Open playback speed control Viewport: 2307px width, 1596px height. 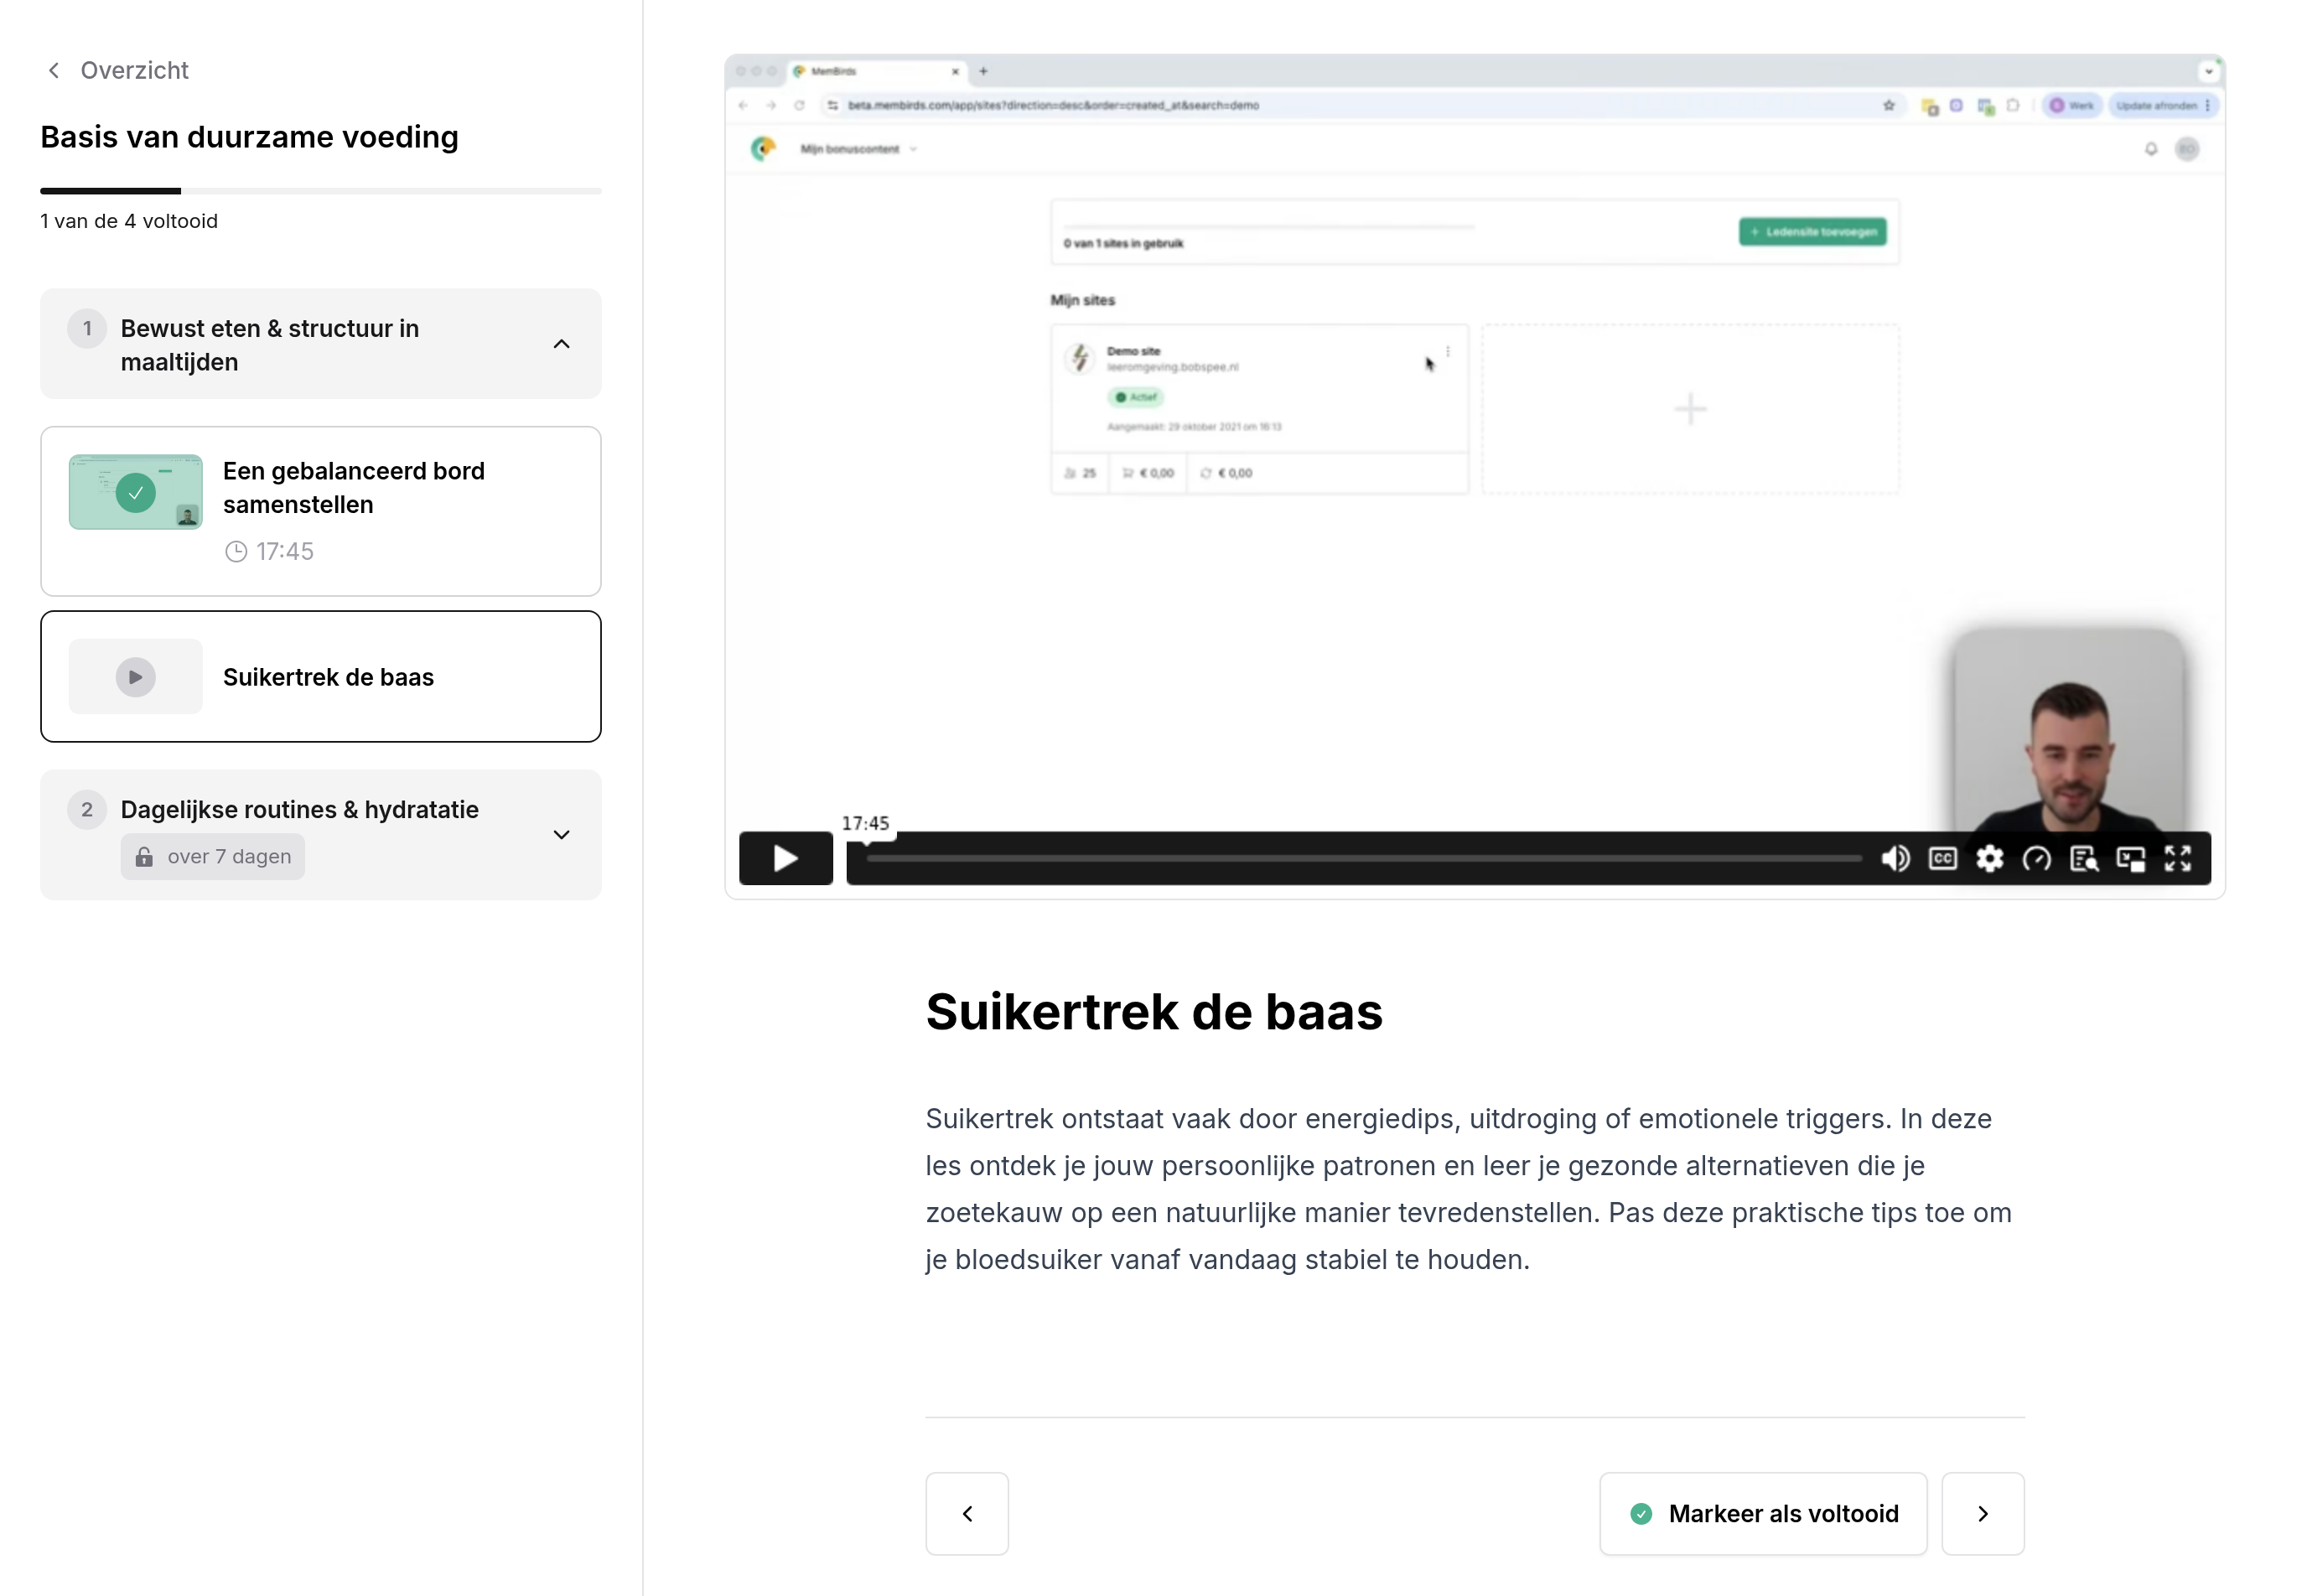[x=2036, y=858]
